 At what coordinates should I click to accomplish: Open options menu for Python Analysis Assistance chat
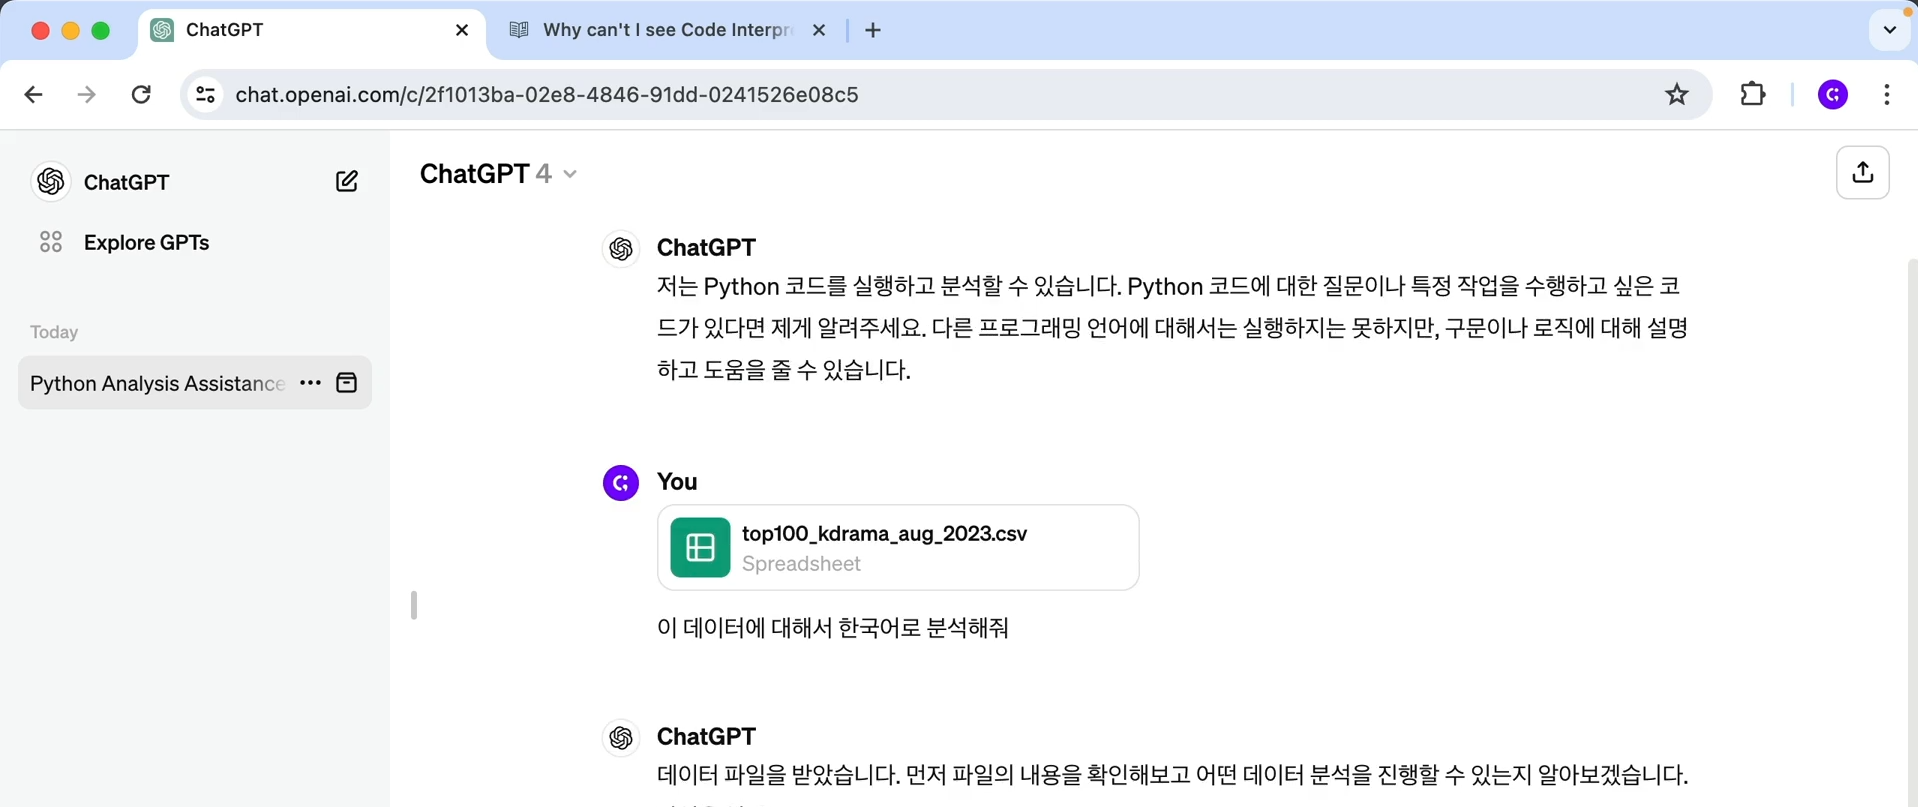click(310, 383)
